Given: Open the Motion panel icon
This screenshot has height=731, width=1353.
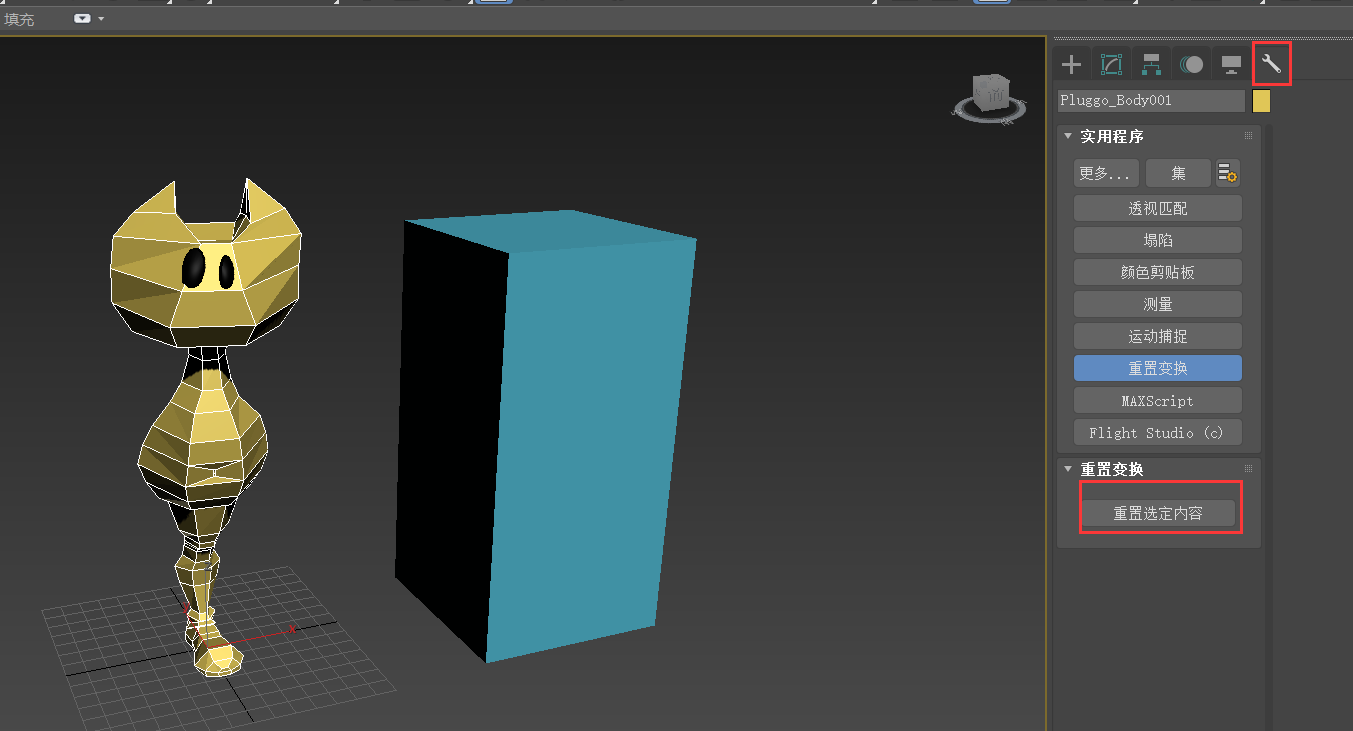Looking at the screenshot, I should pos(1191,63).
